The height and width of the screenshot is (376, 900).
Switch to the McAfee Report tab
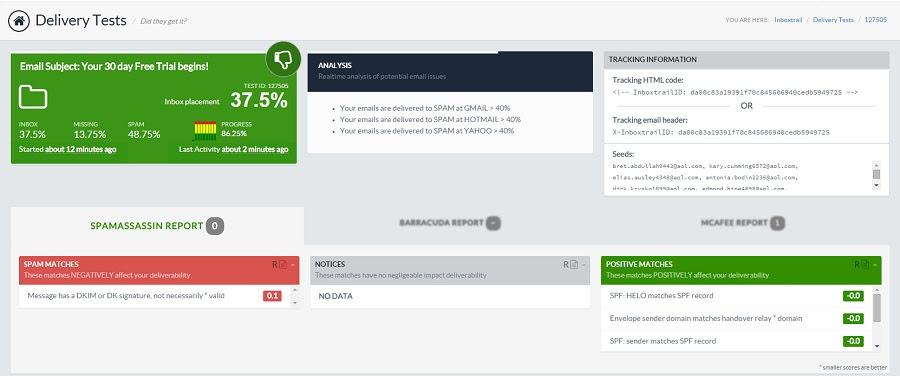[x=742, y=223]
